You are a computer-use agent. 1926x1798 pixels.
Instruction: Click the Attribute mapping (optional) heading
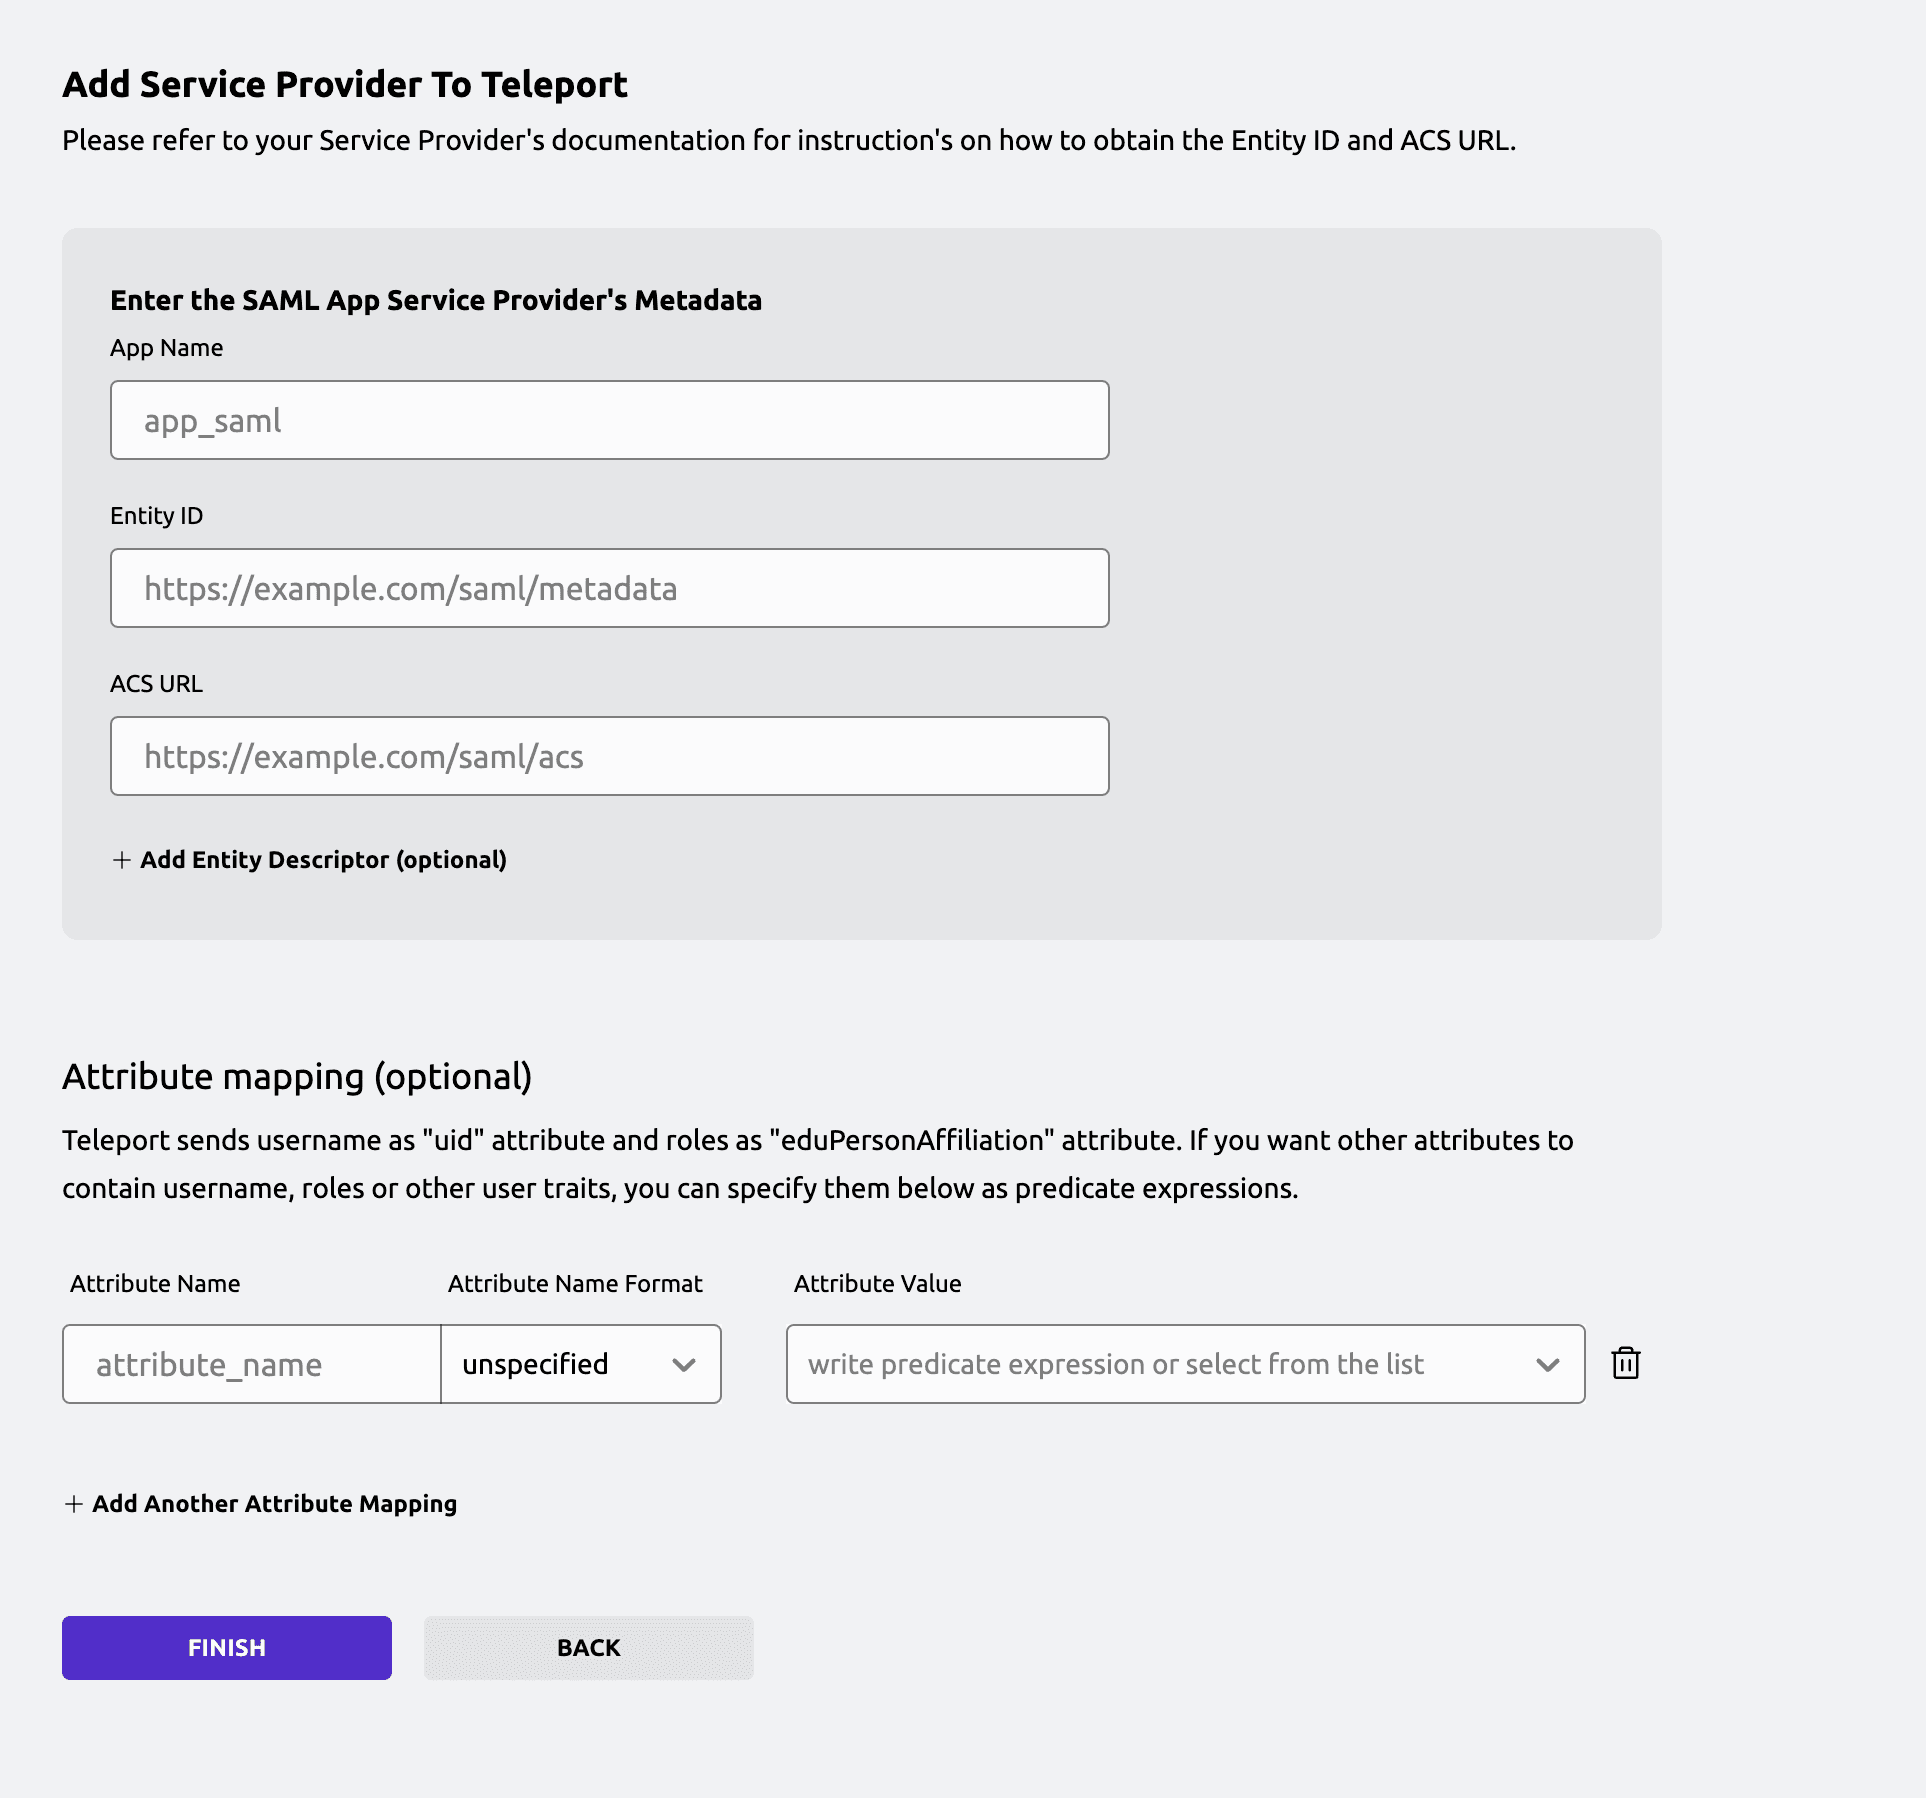[297, 1077]
